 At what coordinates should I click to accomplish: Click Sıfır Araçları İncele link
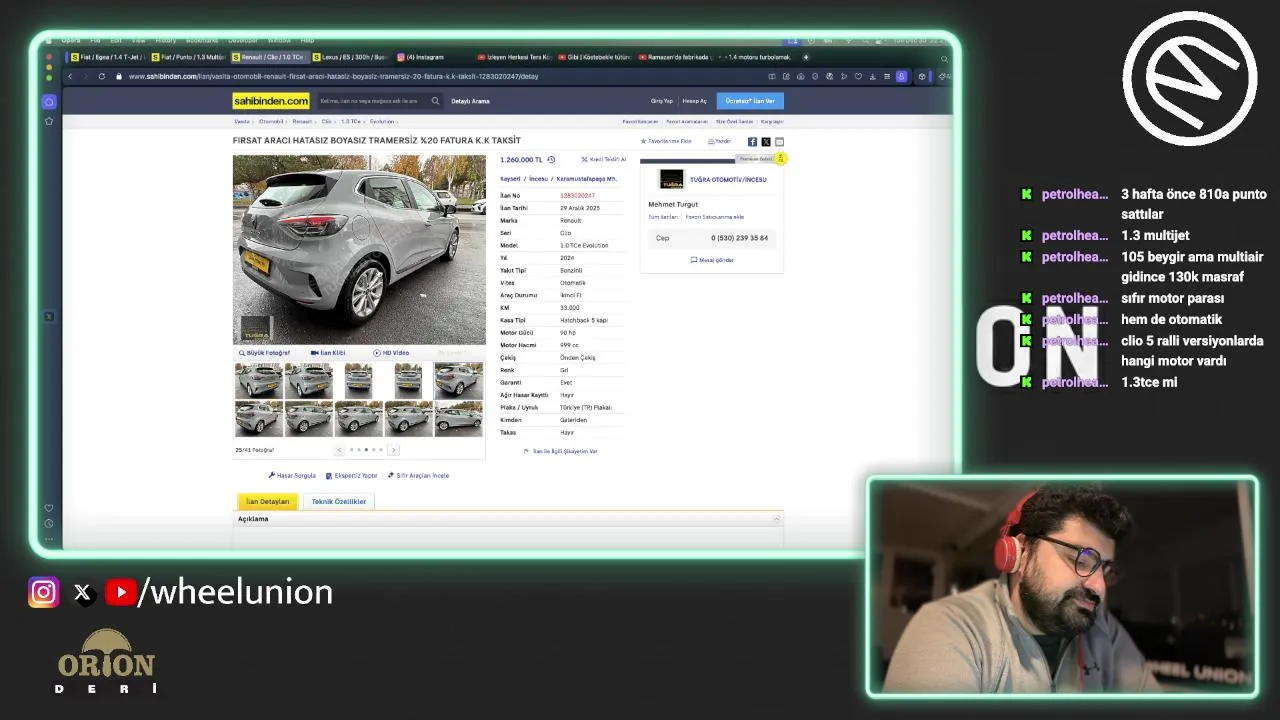419,476
